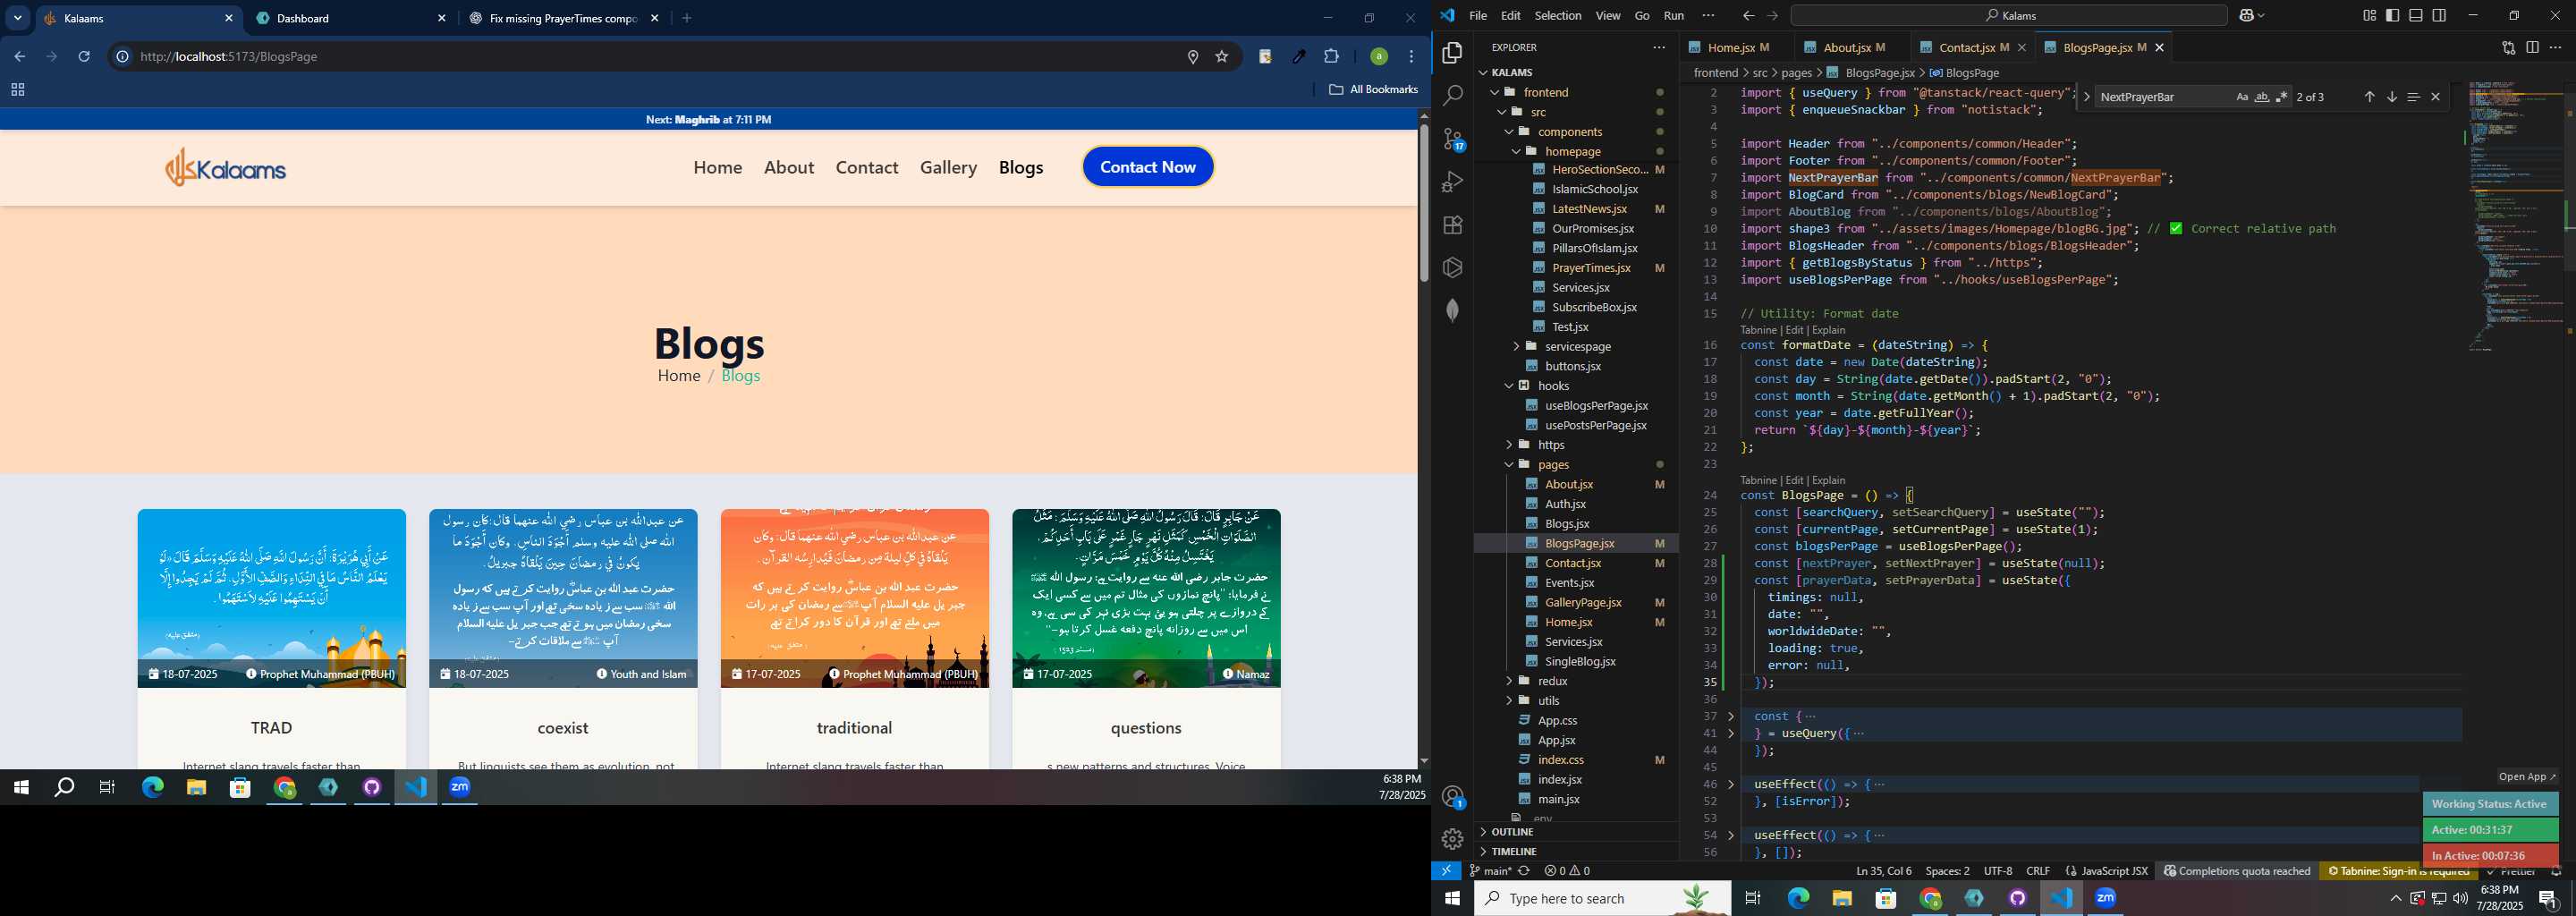This screenshot has height=916, width=2576.
Task: Open editor More Actions ellipsis menu
Action: pyautogui.click(x=2555, y=47)
